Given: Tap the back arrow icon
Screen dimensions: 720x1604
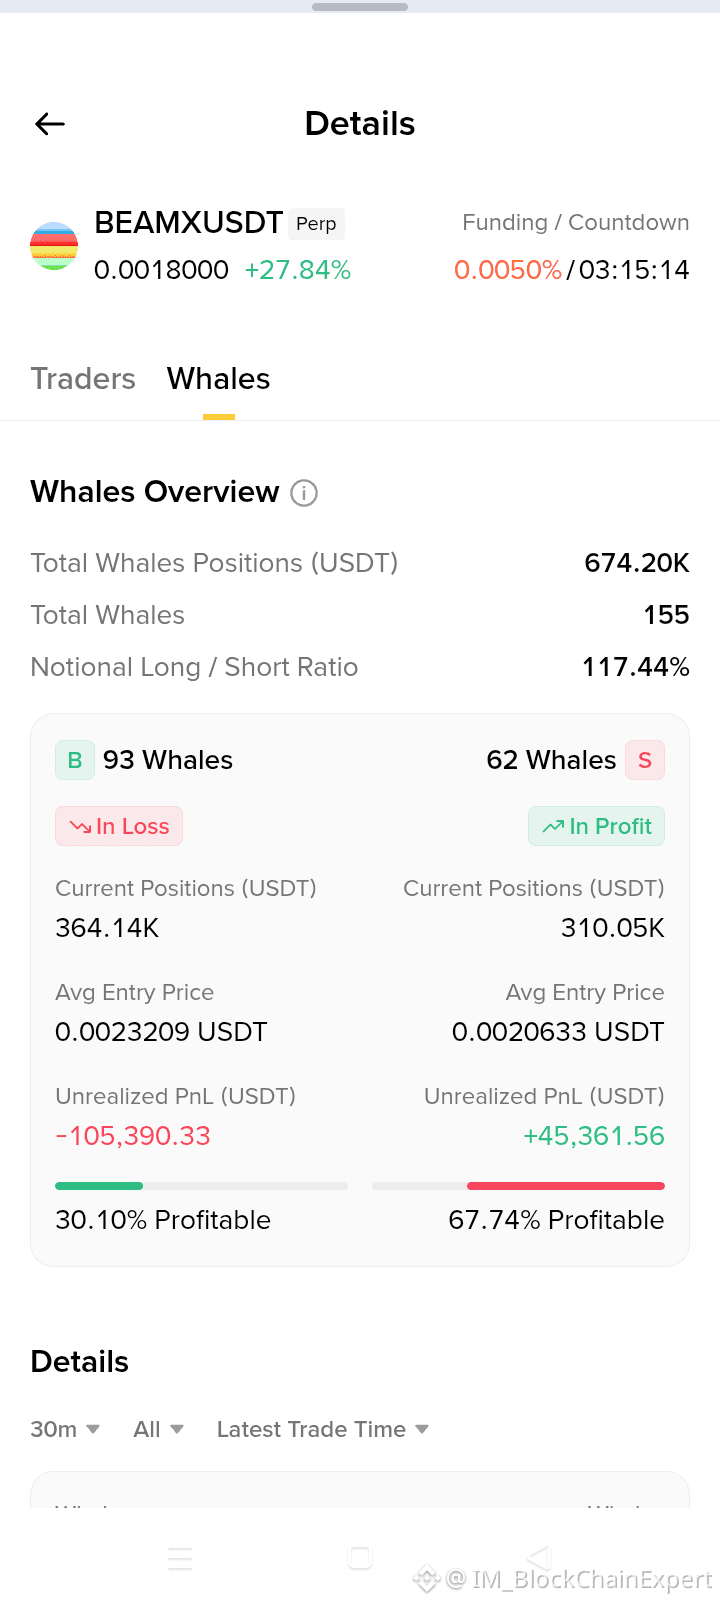Looking at the screenshot, I should (x=50, y=124).
